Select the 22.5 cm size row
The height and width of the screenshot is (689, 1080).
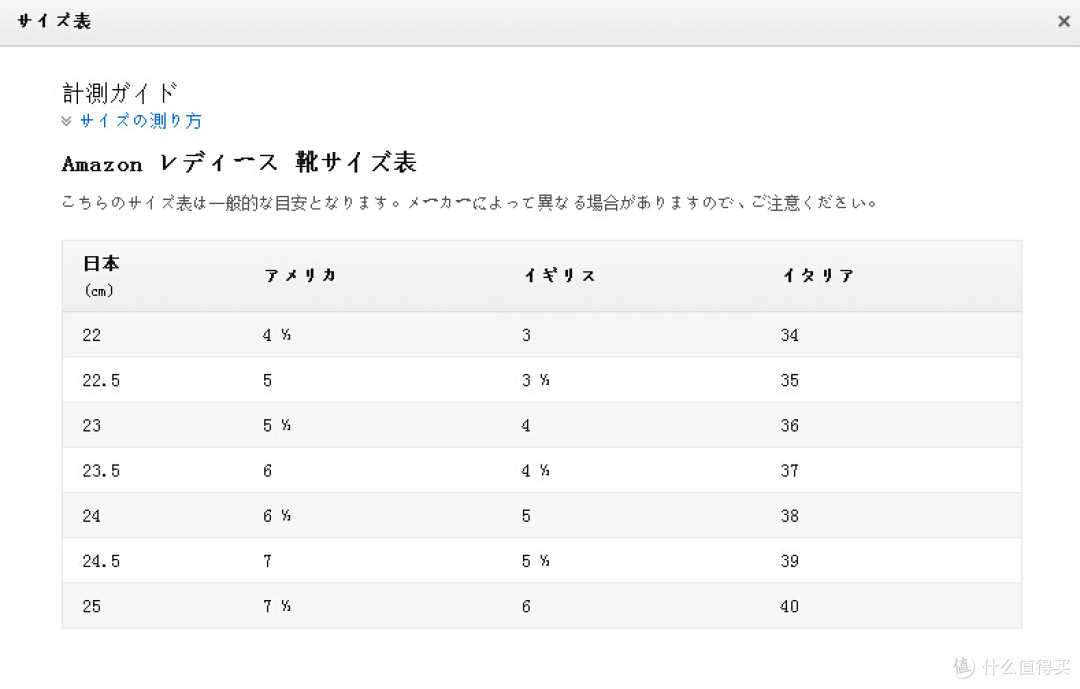tap(541, 380)
